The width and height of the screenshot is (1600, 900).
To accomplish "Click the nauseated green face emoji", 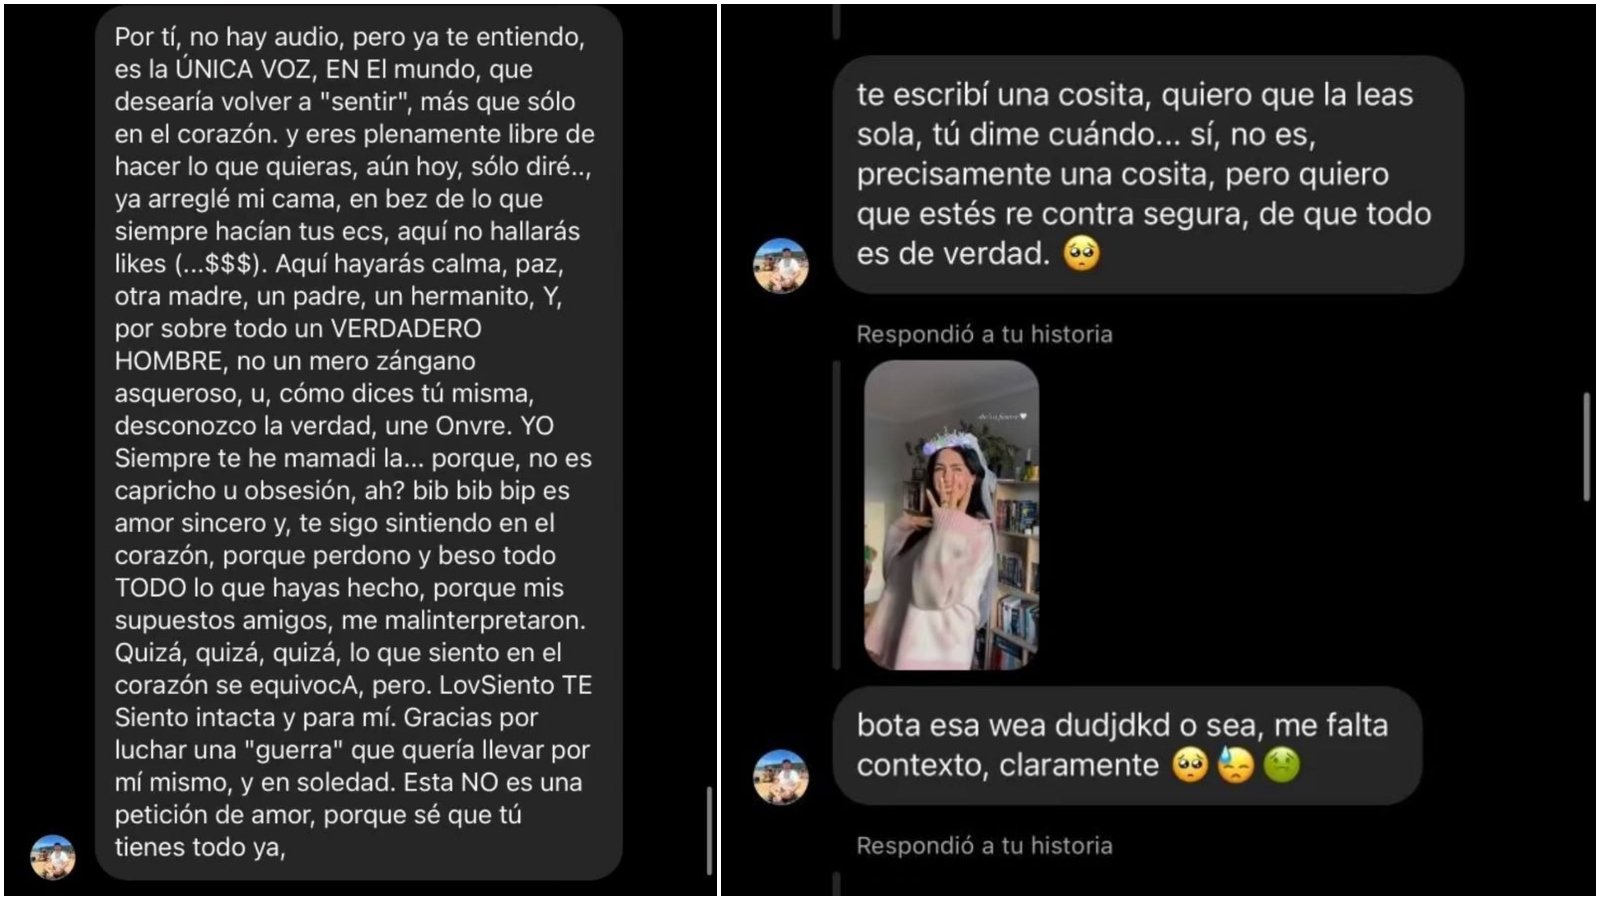I will (1281, 766).
